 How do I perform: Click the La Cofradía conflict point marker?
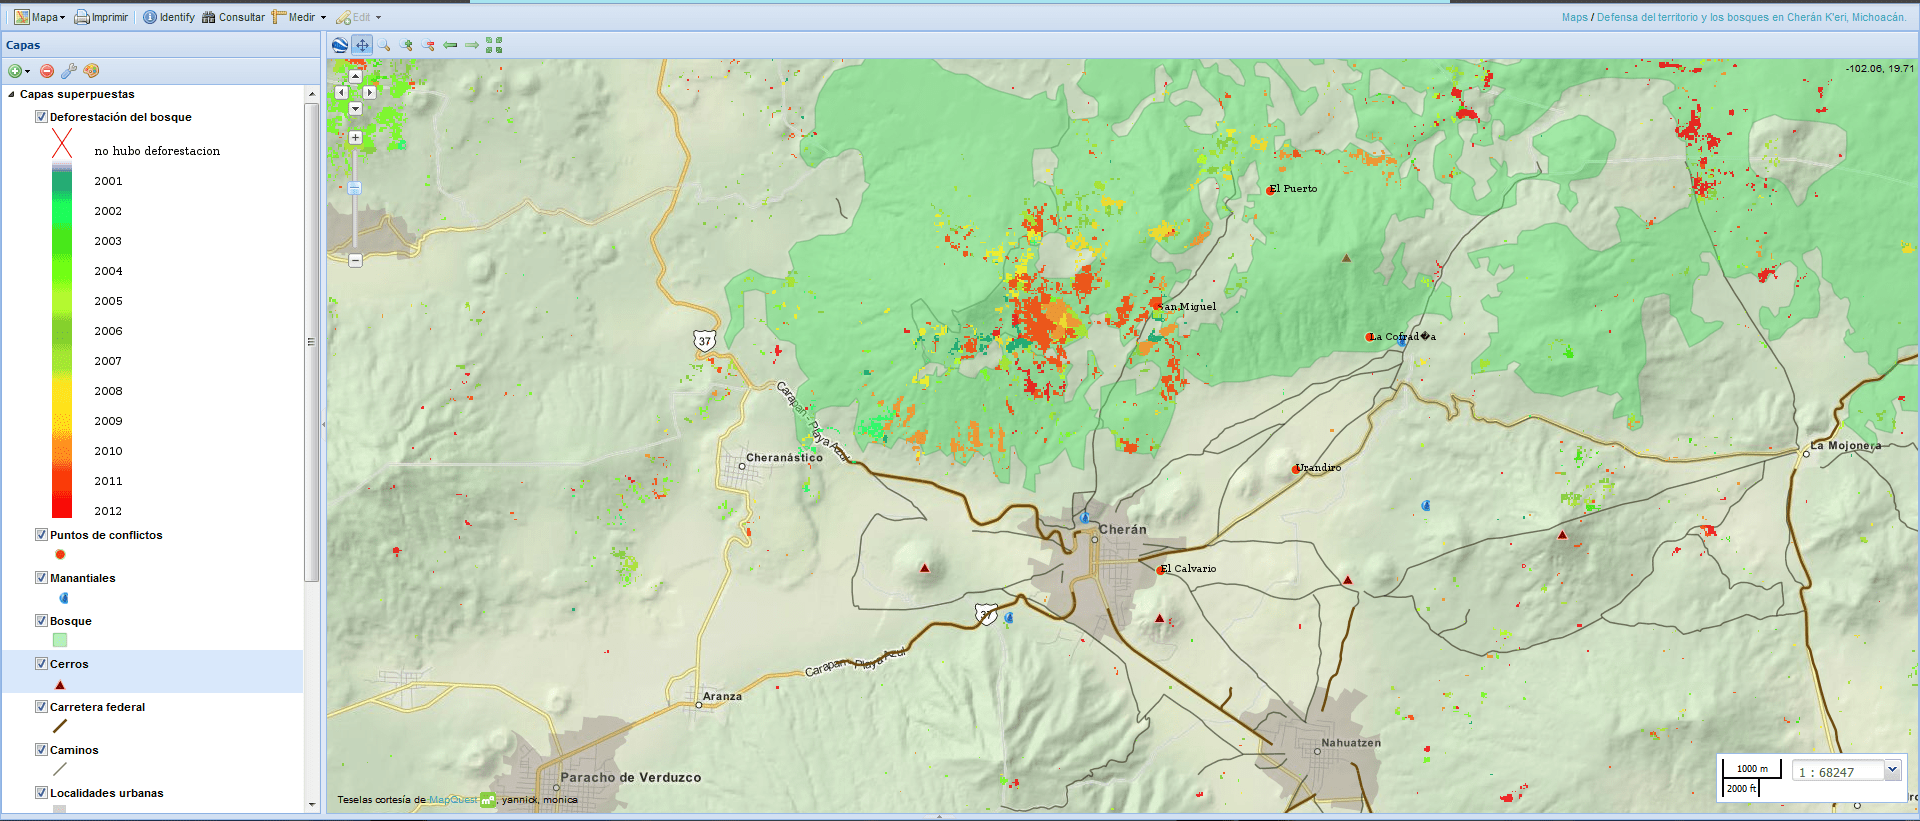1370,337
